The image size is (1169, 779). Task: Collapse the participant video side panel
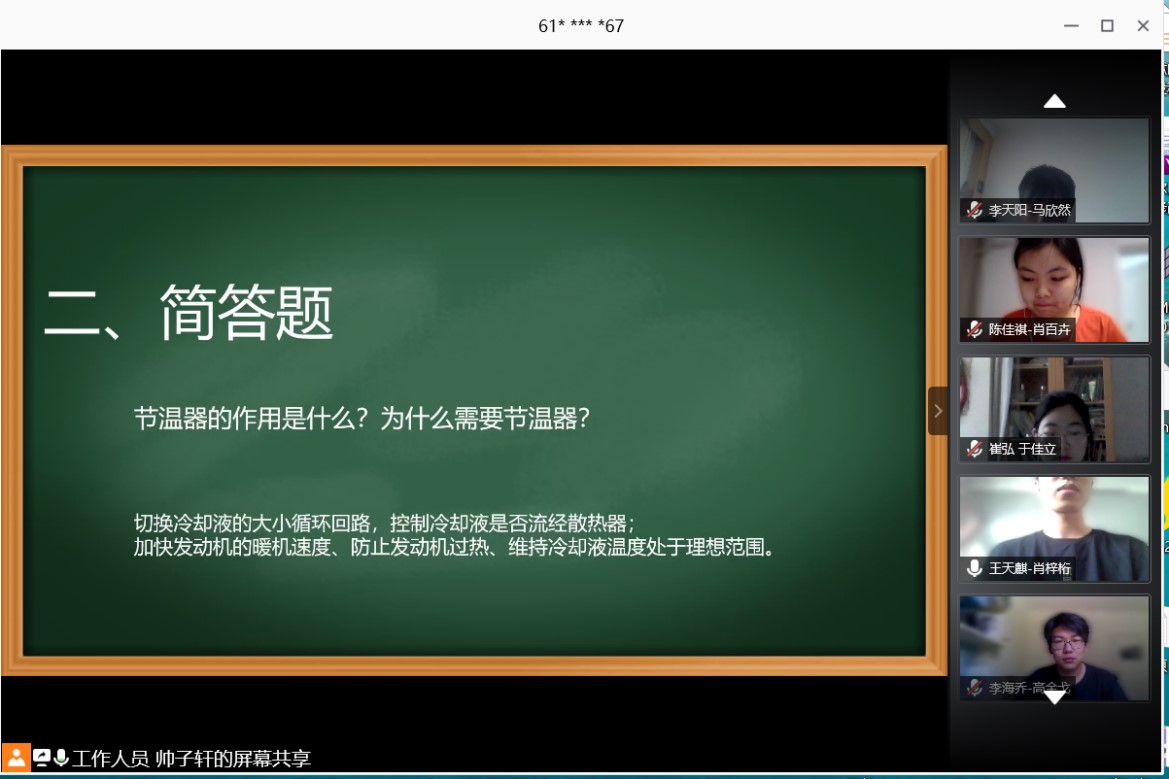(937, 411)
